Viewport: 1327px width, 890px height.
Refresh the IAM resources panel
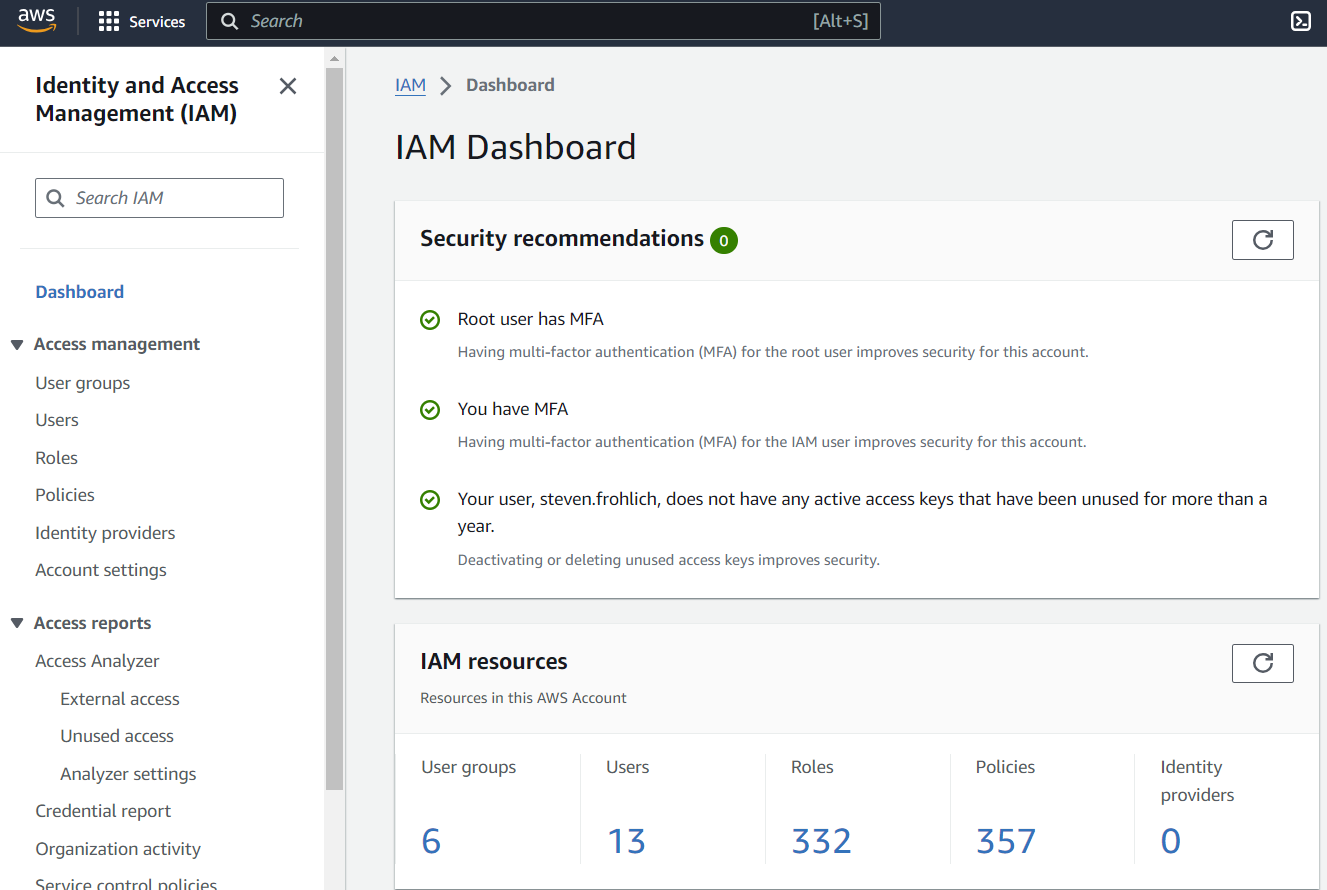(1263, 664)
